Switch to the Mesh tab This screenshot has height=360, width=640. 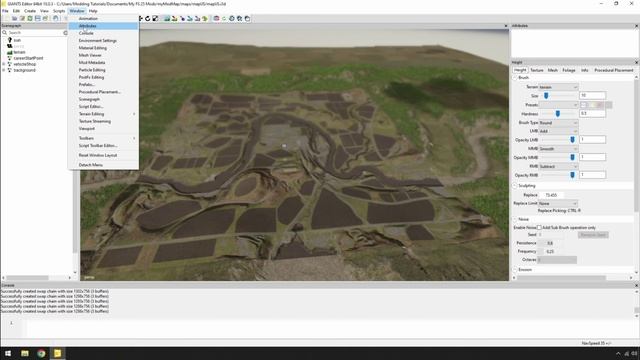[x=553, y=70]
